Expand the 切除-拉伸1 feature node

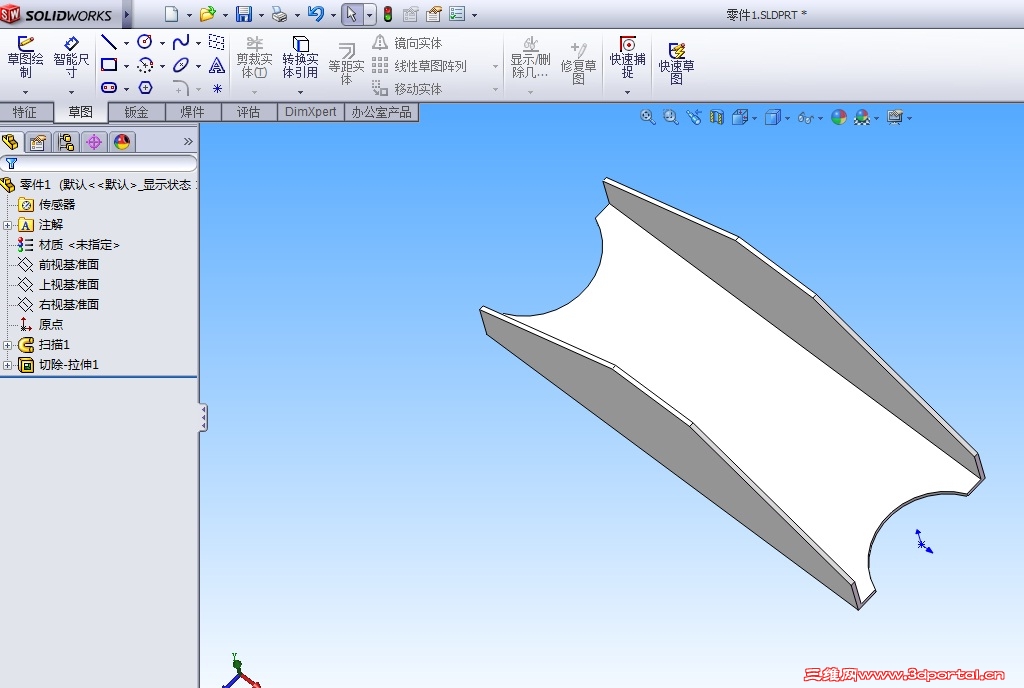click(7, 366)
